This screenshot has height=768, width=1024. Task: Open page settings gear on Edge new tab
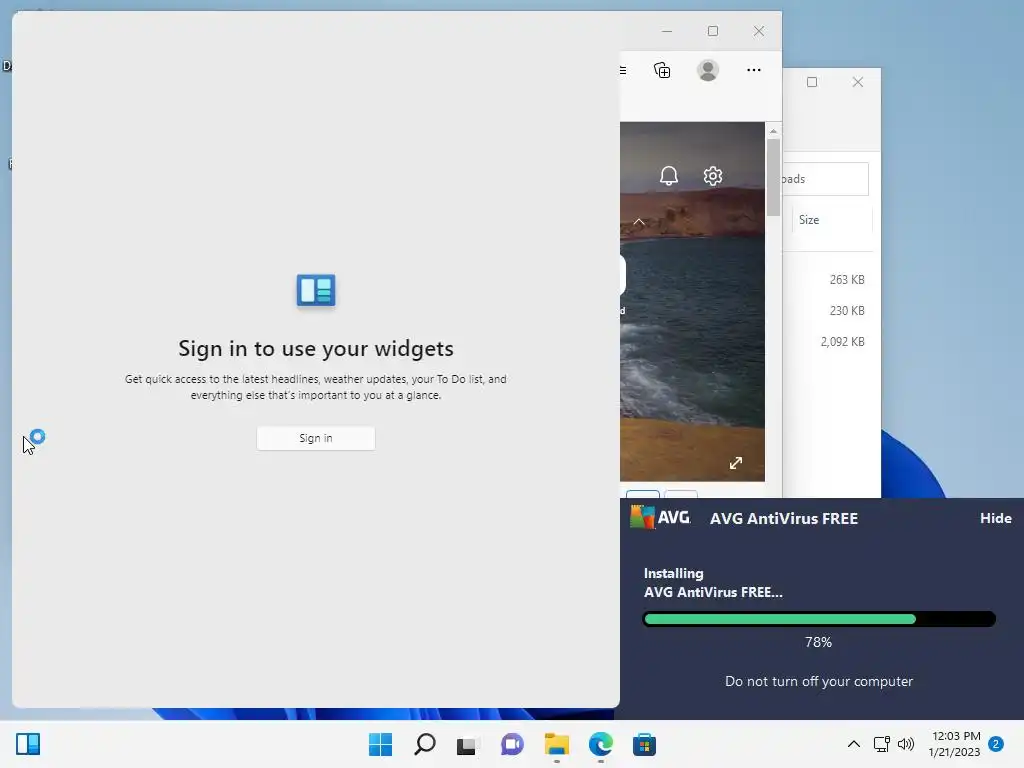(712, 176)
